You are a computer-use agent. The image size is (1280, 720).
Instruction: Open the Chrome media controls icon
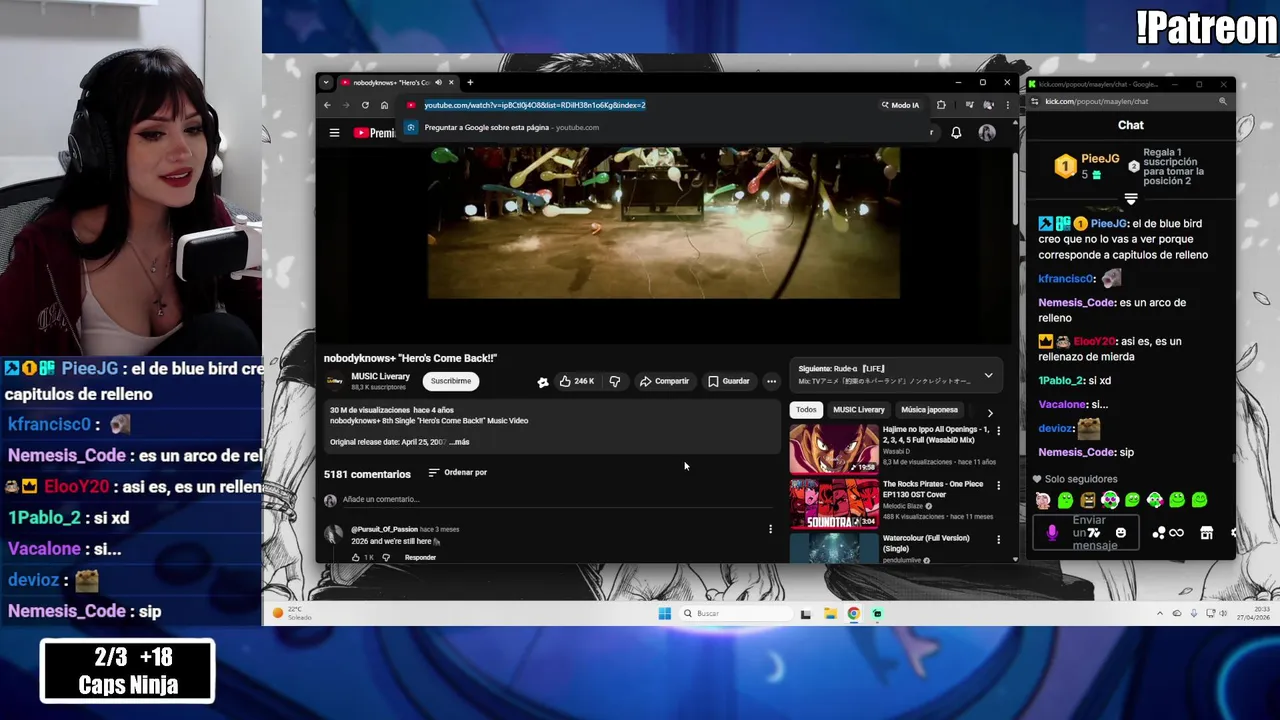coord(969,105)
